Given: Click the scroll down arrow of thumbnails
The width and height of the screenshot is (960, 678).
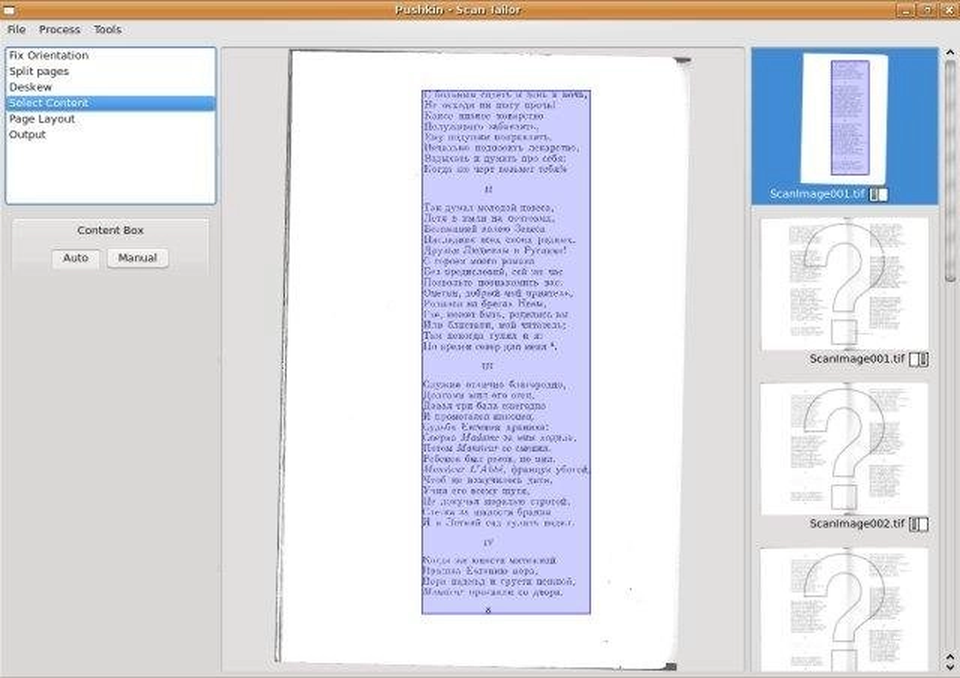Looking at the screenshot, I should pos(950,666).
